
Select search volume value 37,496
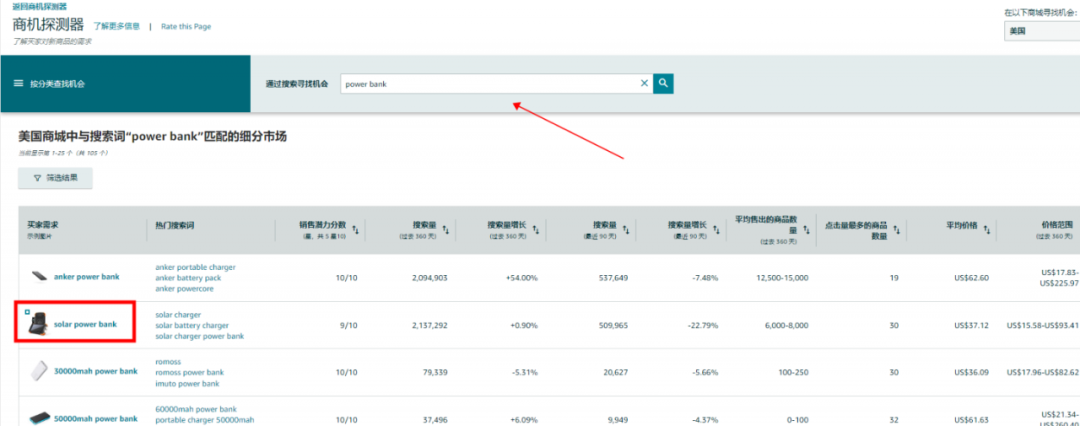433,419
